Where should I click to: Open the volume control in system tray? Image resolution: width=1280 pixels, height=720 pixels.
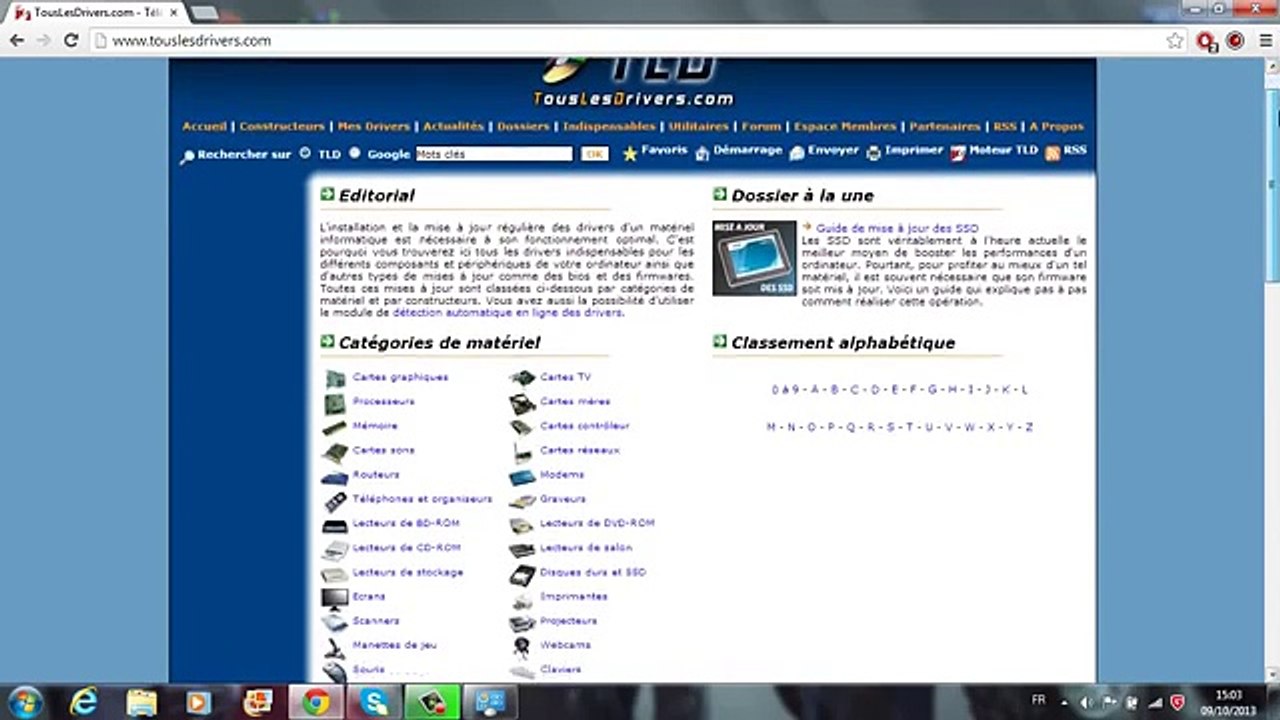click(1086, 702)
